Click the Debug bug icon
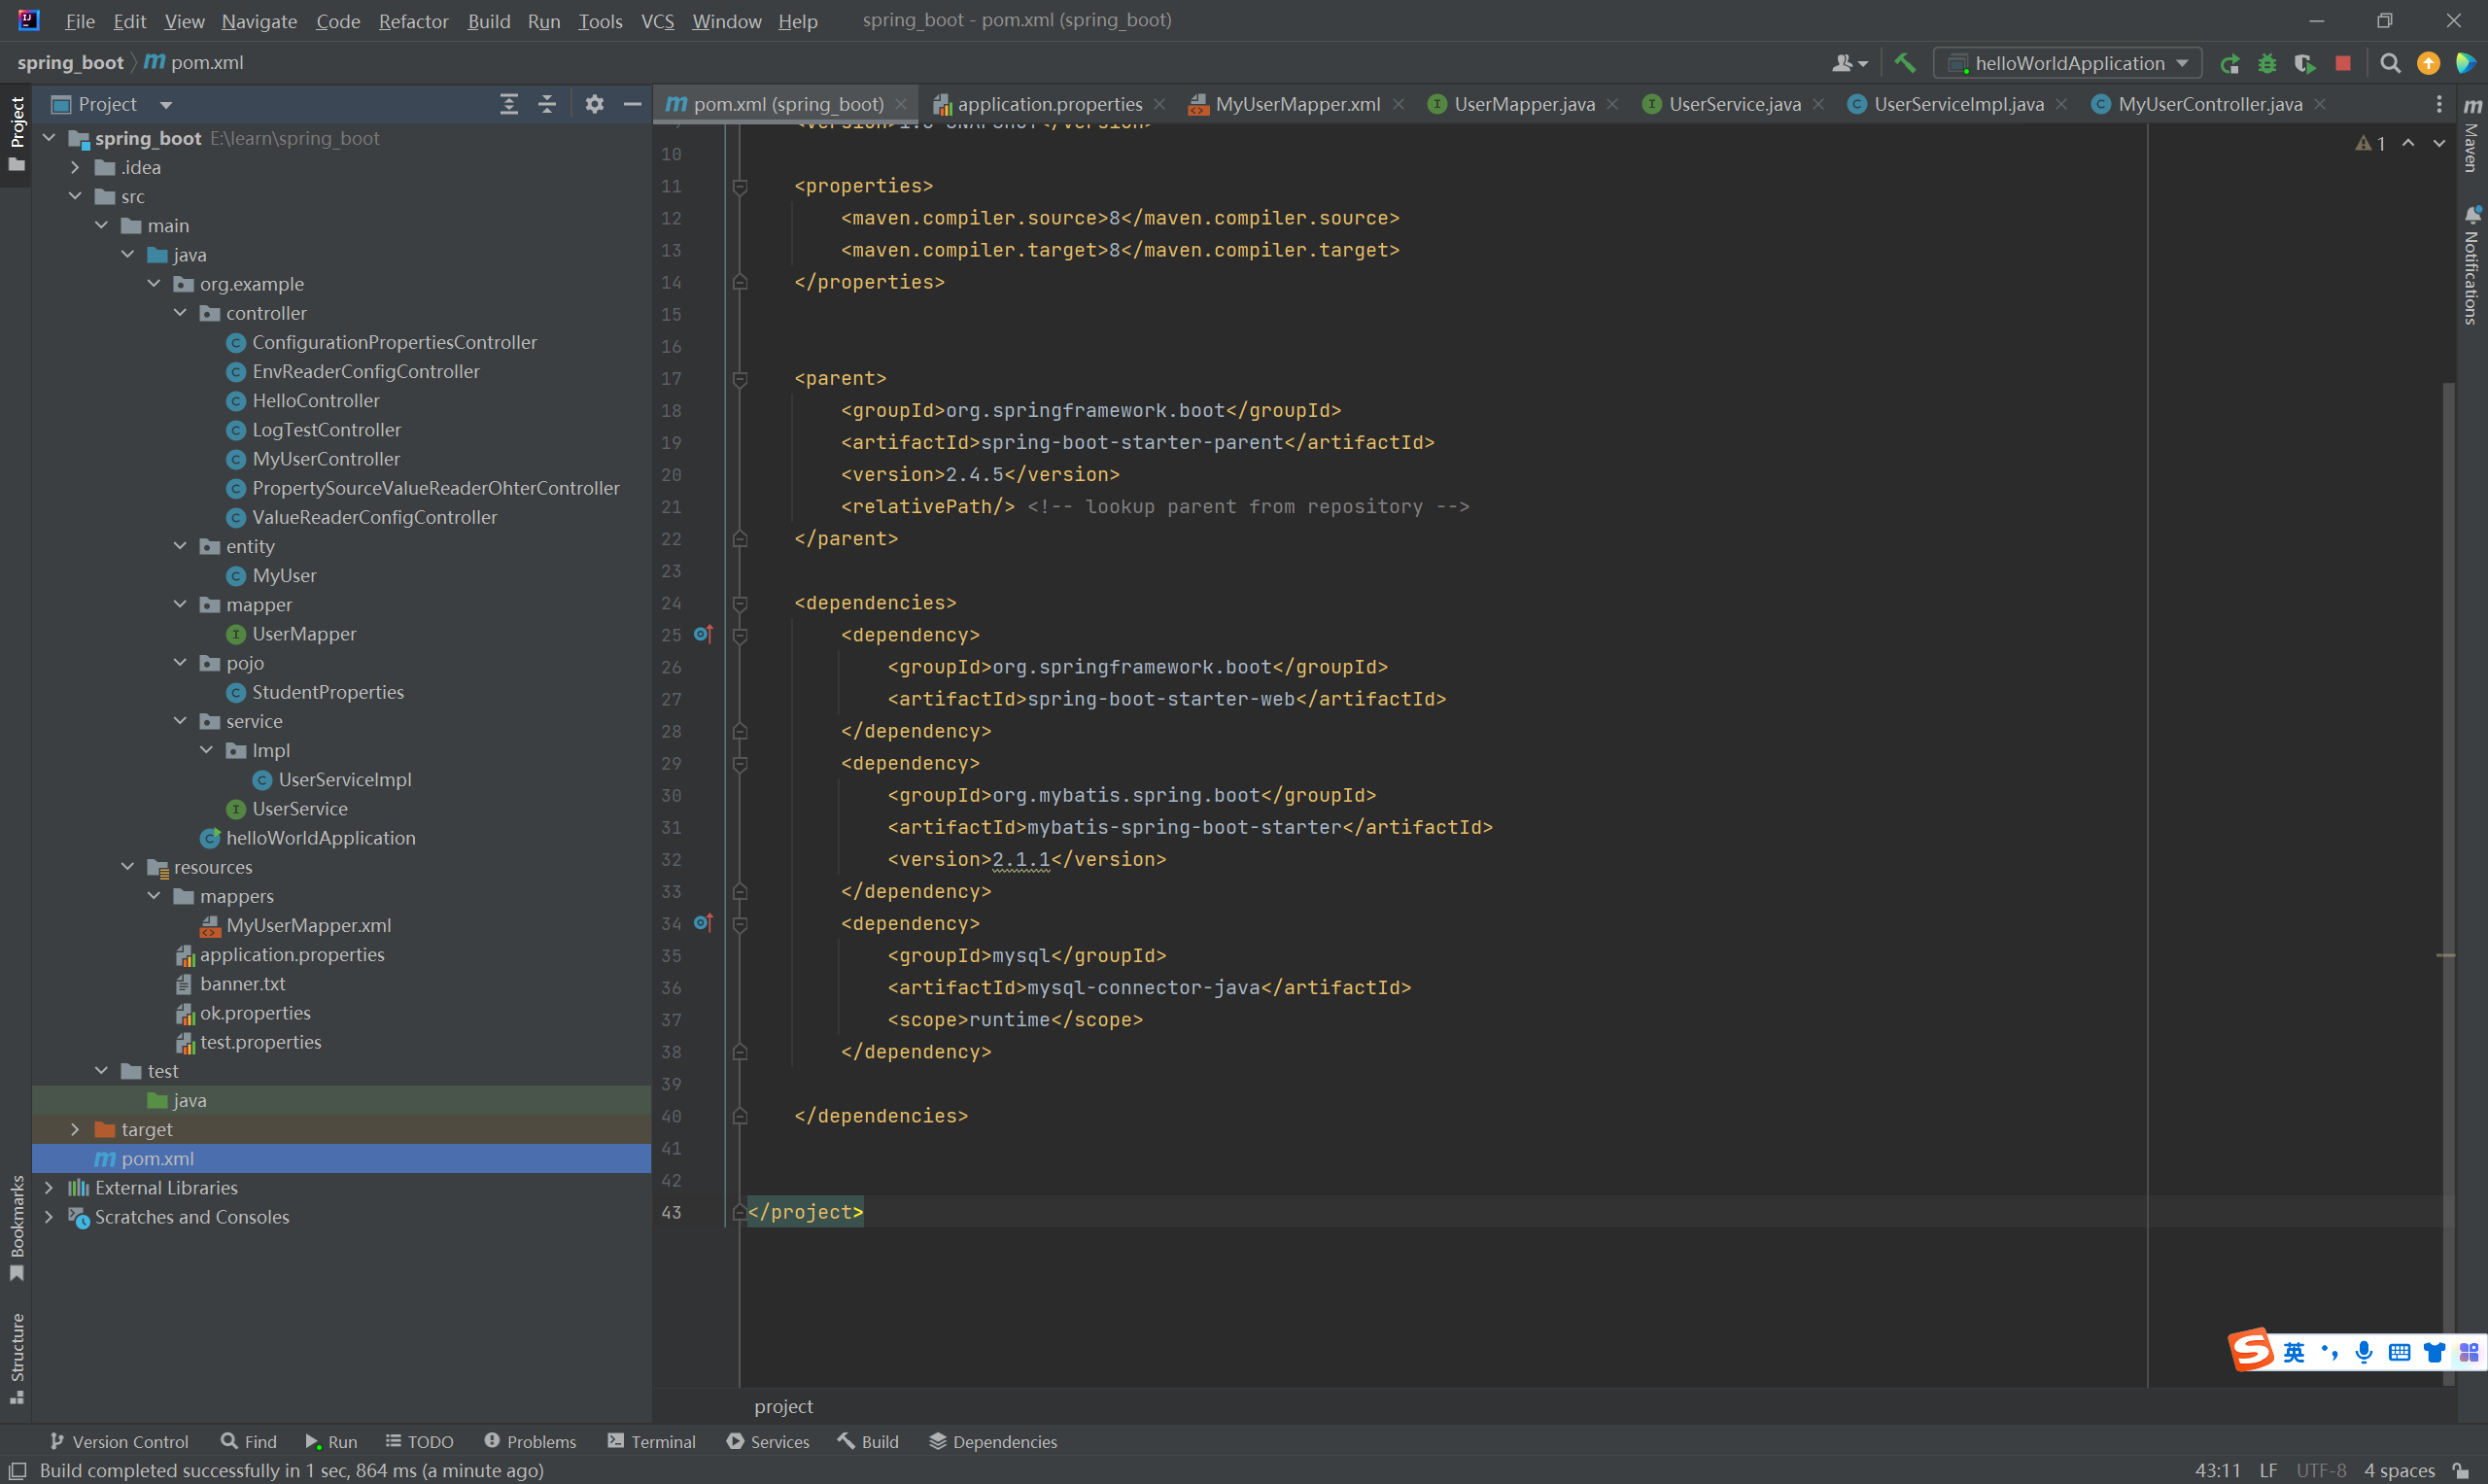Viewport: 2488px width, 1484px height. point(2267,64)
